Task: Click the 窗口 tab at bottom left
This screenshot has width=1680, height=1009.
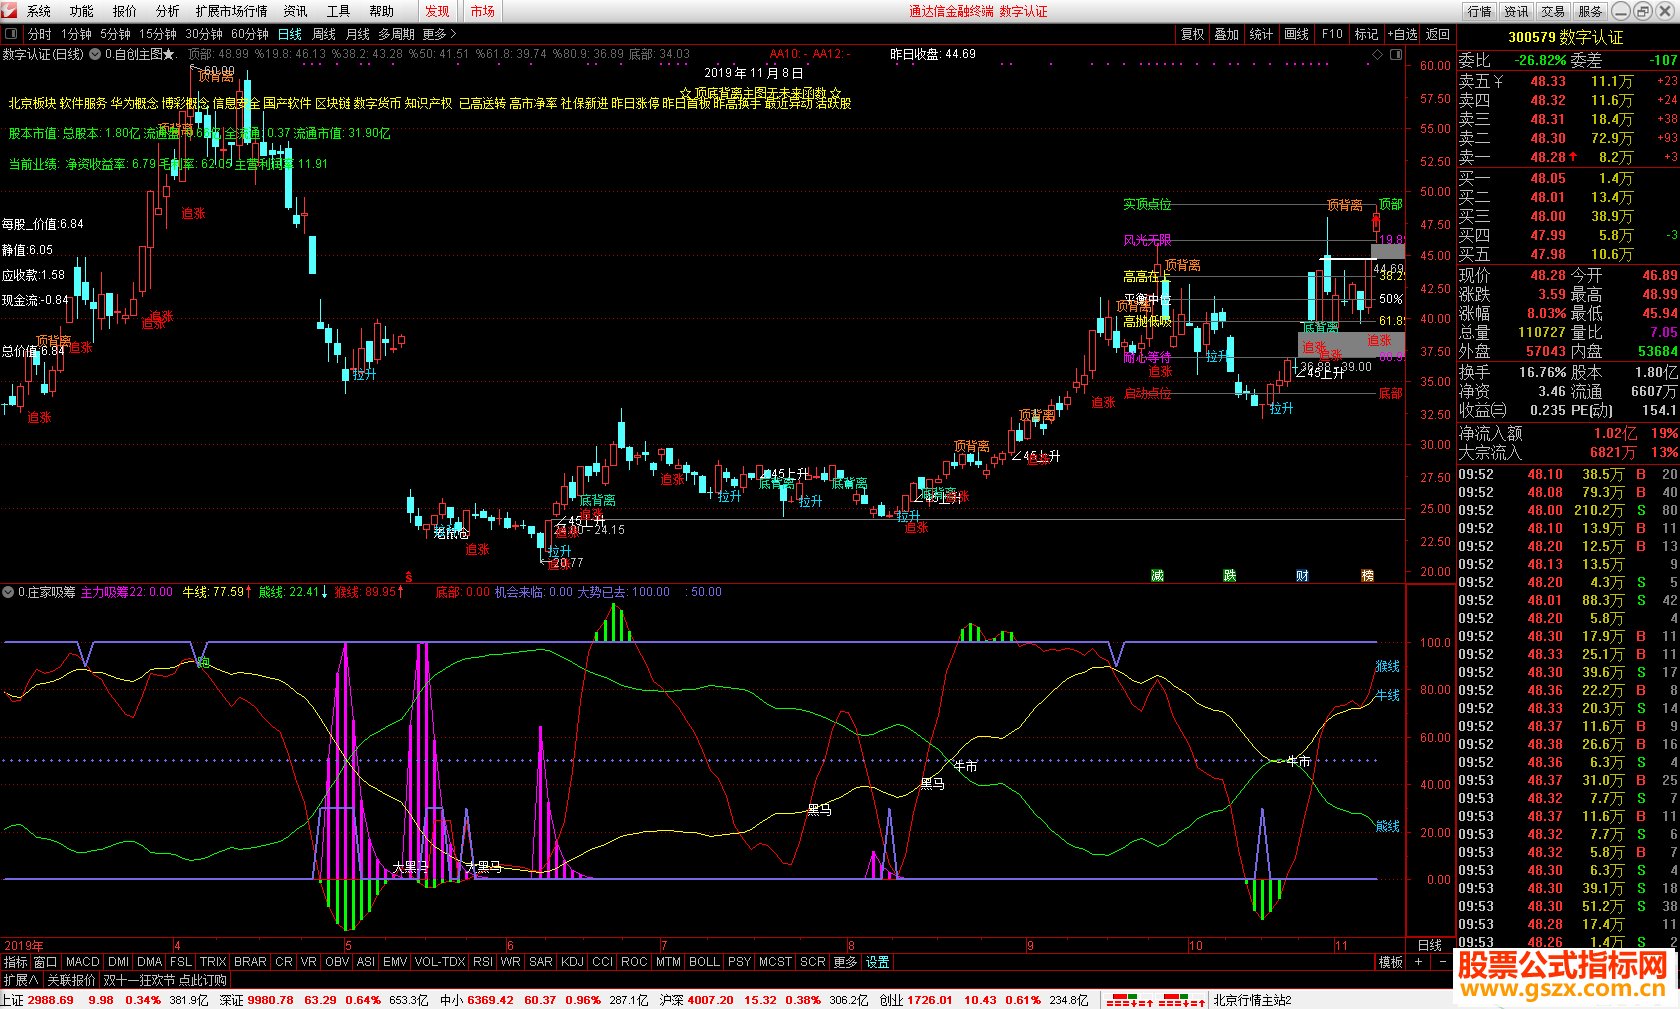Action: tap(45, 962)
